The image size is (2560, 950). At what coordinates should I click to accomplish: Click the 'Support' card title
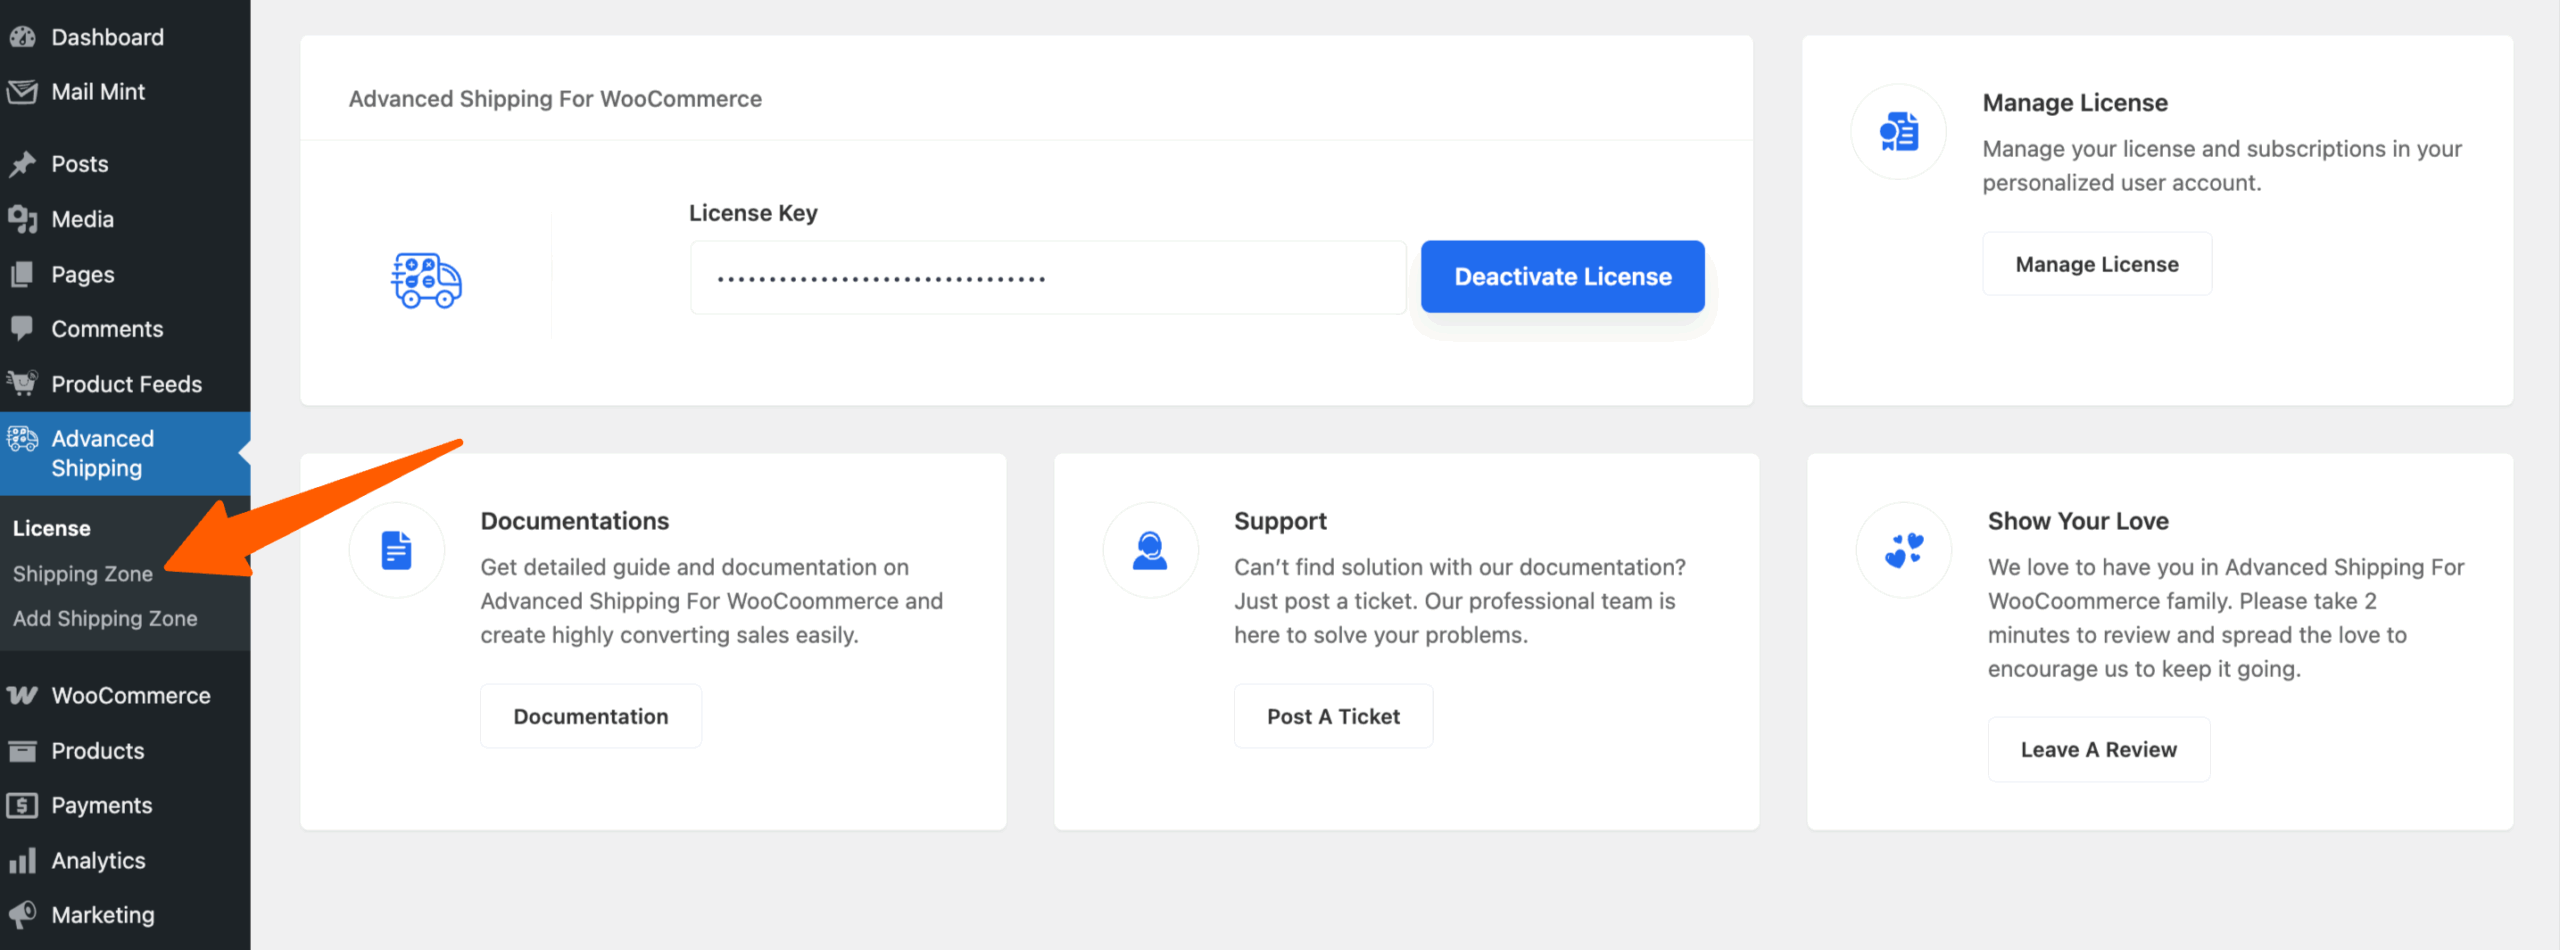tap(1280, 521)
